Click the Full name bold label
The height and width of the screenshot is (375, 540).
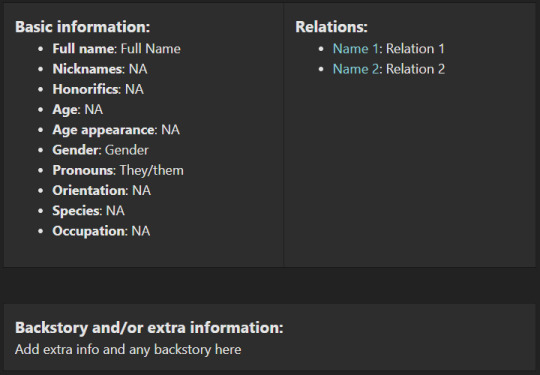pyautogui.click(x=83, y=49)
